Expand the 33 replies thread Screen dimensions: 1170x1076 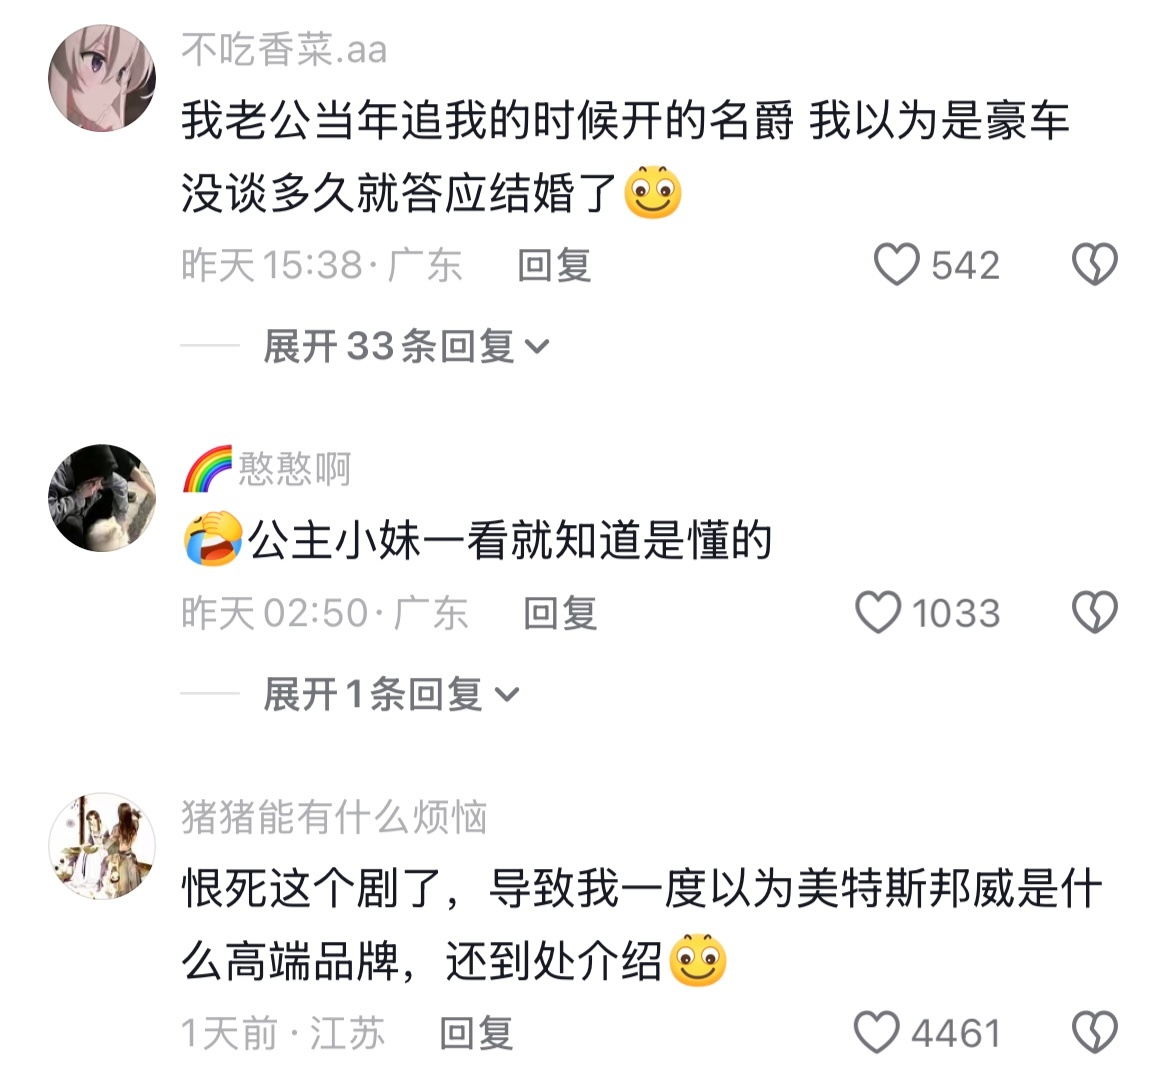click(x=407, y=346)
